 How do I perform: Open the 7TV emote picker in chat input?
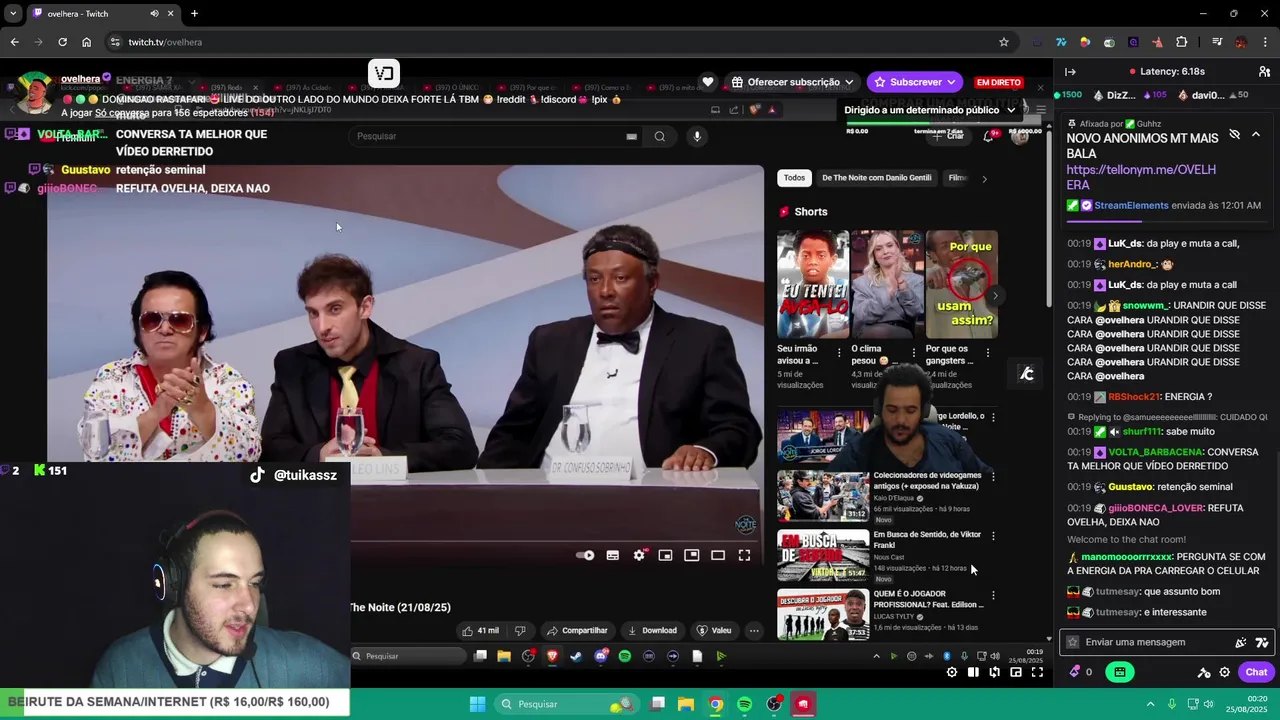tap(1262, 642)
